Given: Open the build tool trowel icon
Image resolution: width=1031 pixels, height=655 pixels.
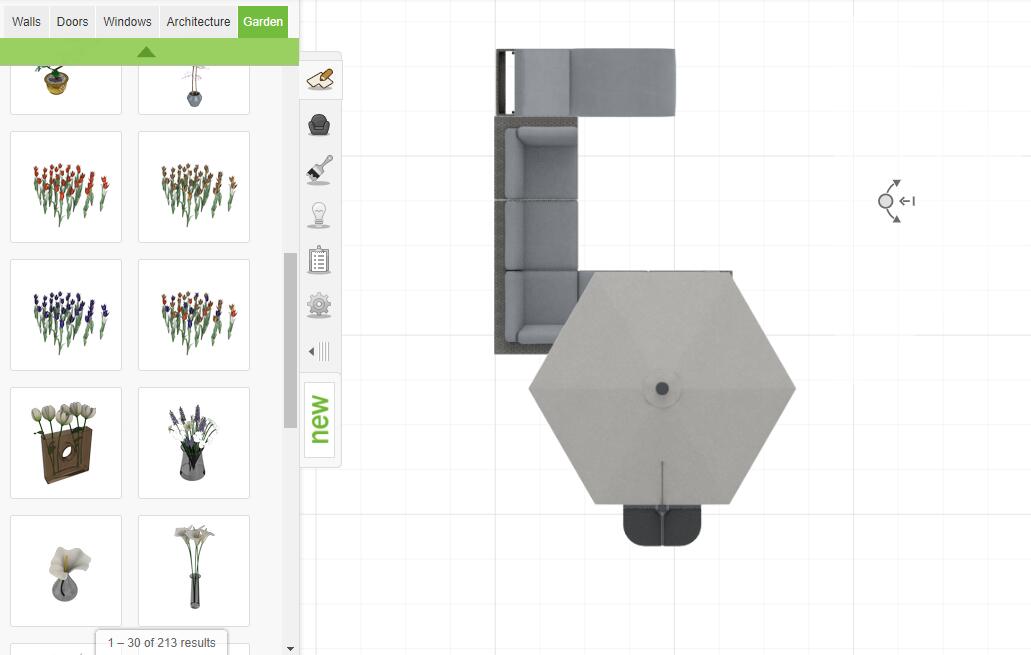Looking at the screenshot, I should (x=320, y=80).
